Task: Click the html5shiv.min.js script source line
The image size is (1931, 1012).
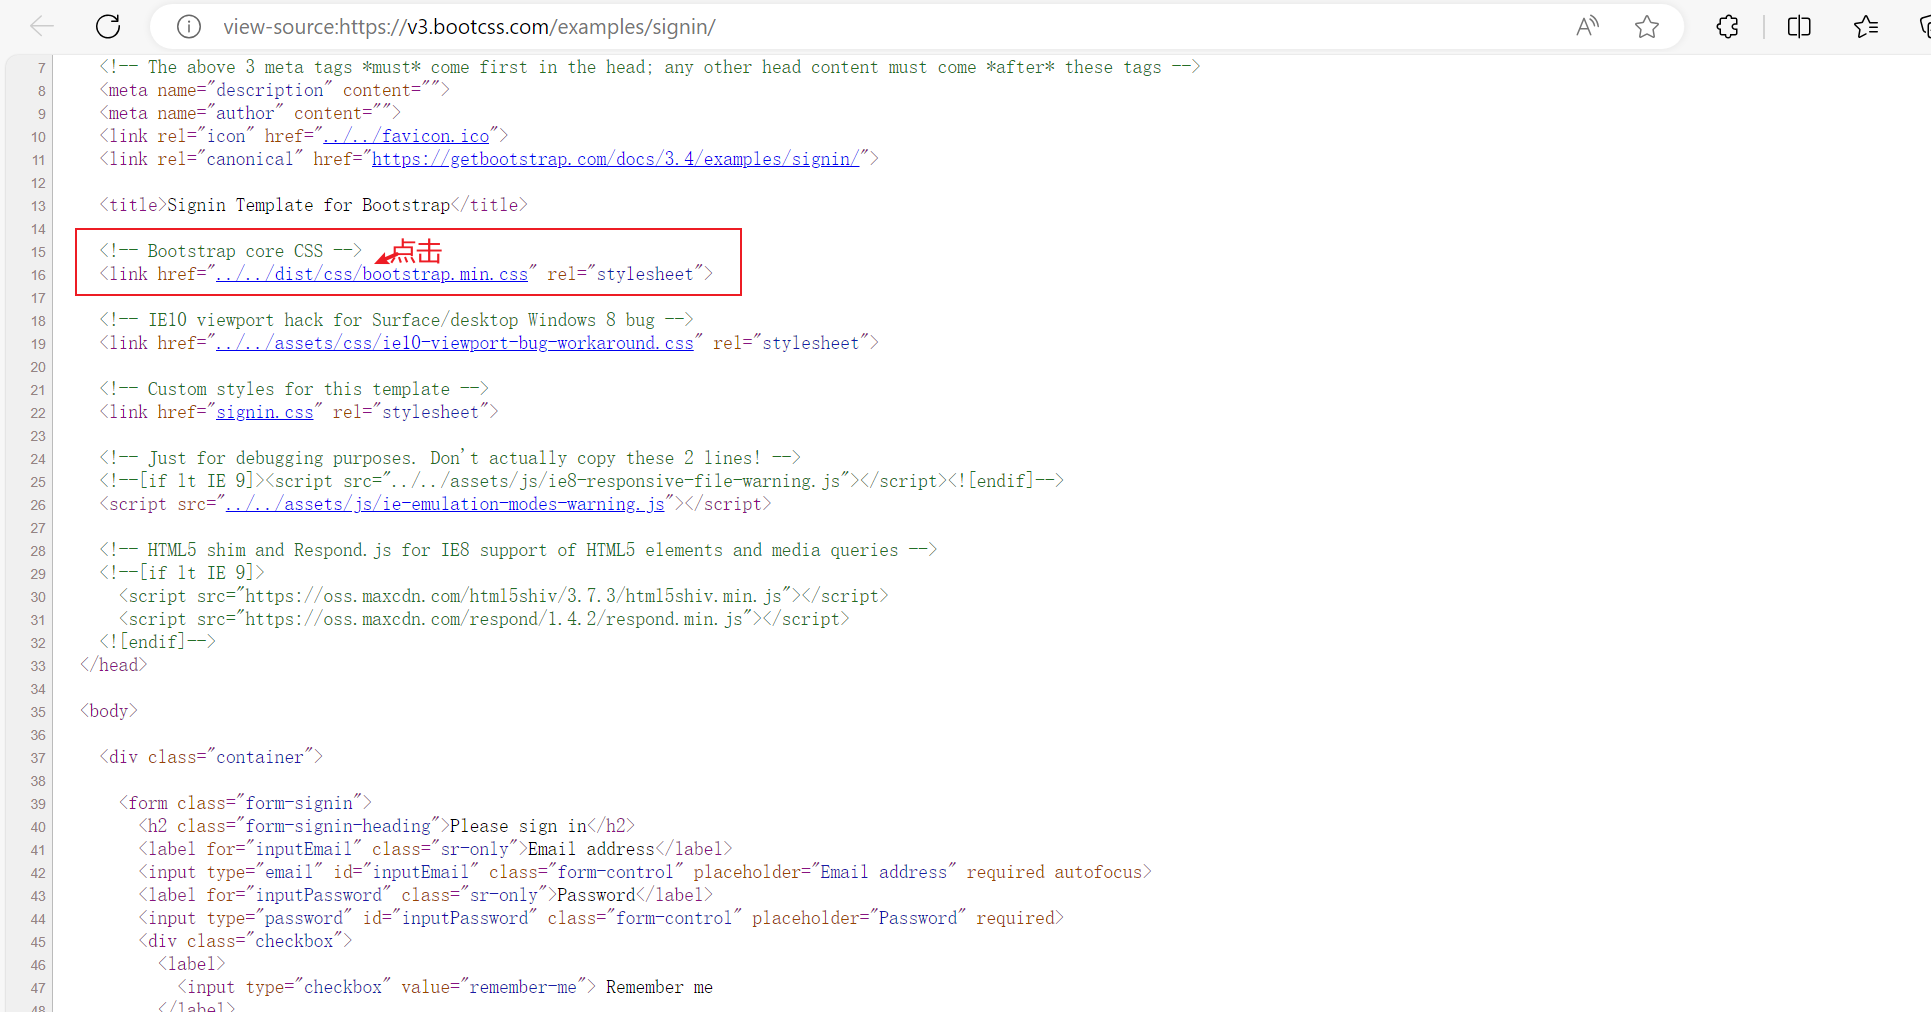Action: click(x=503, y=596)
